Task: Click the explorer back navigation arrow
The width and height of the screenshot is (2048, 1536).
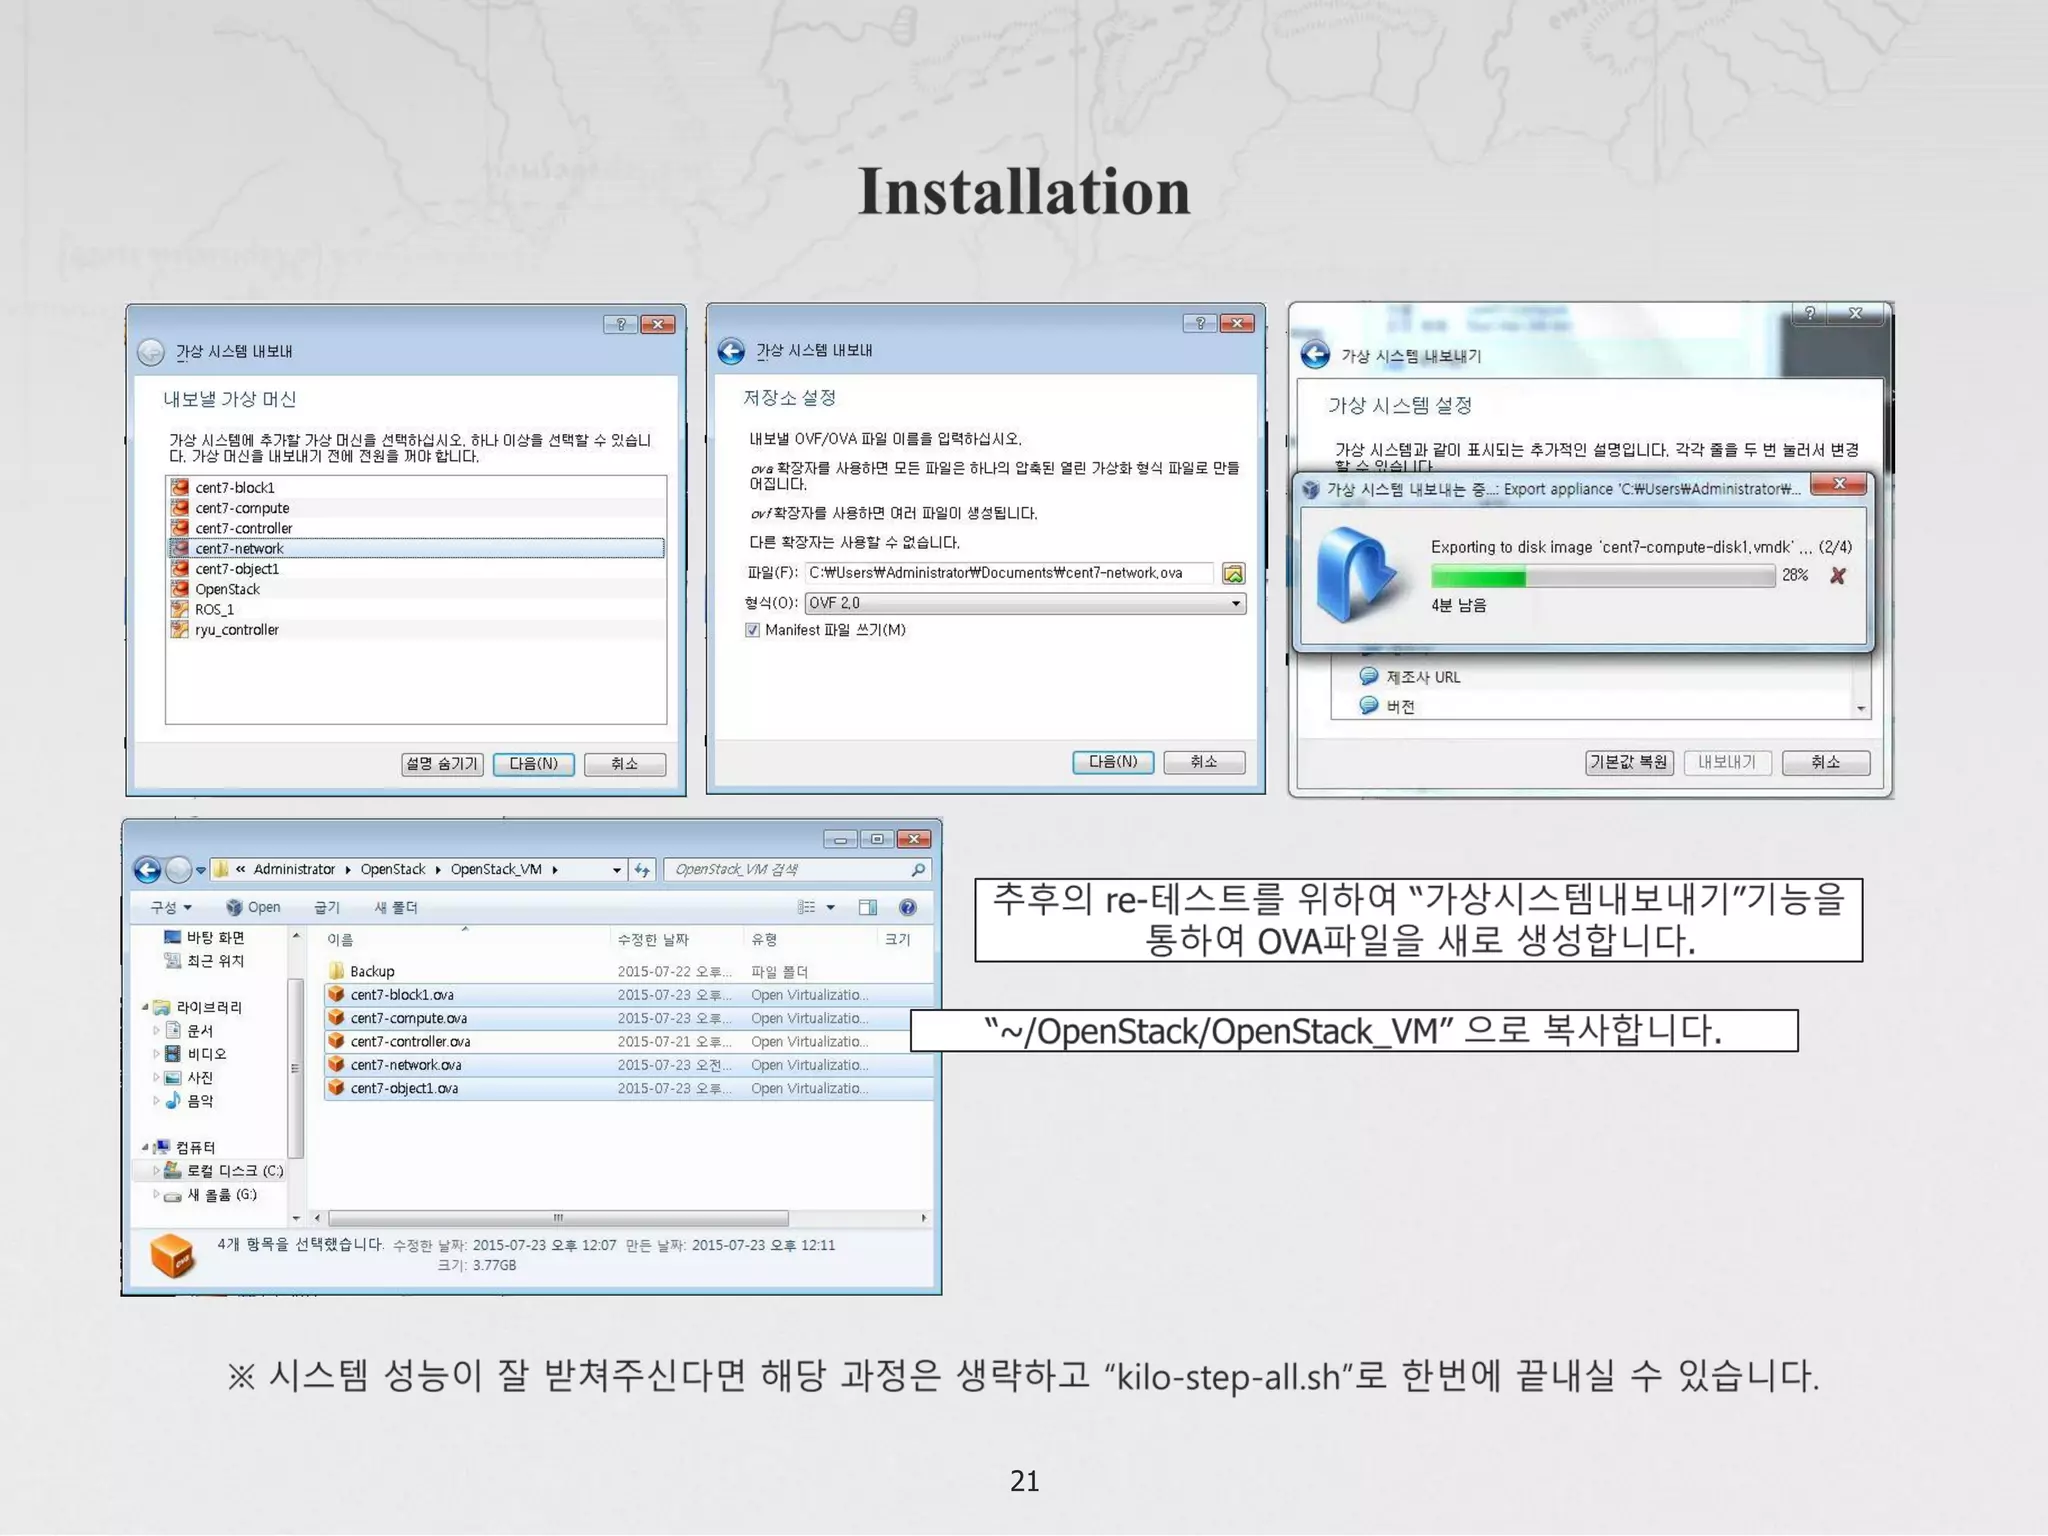Action: click(x=148, y=870)
